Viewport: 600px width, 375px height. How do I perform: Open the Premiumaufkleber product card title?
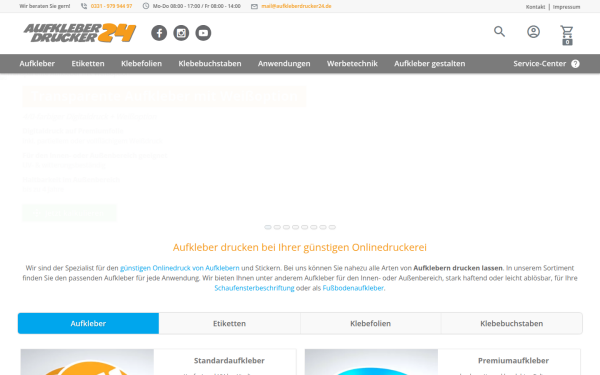513,360
